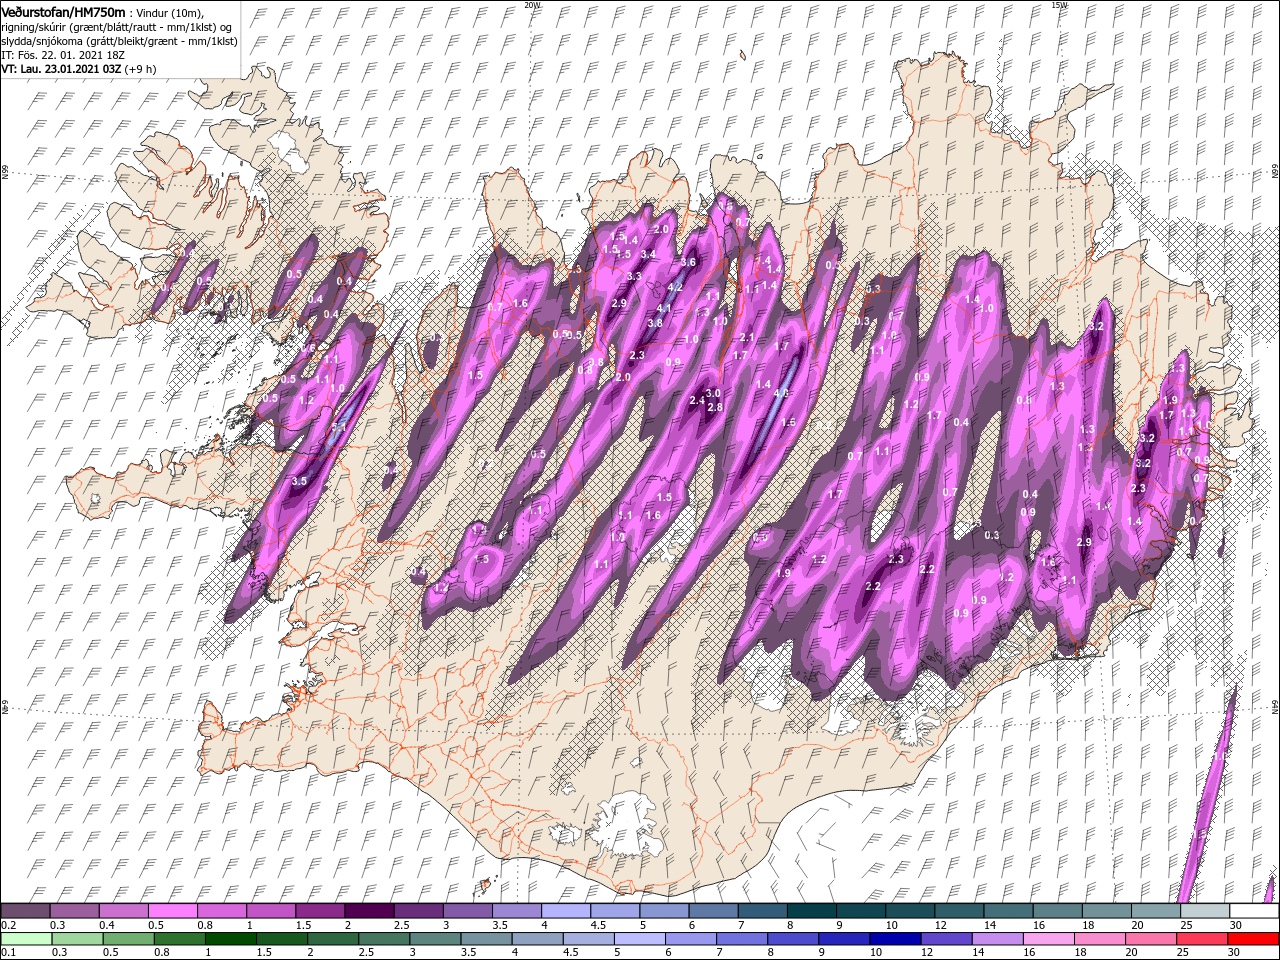This screenshot has height=960, width=1280.
Task: Click the 20W longitude label
Action: (x=531, y=5)
